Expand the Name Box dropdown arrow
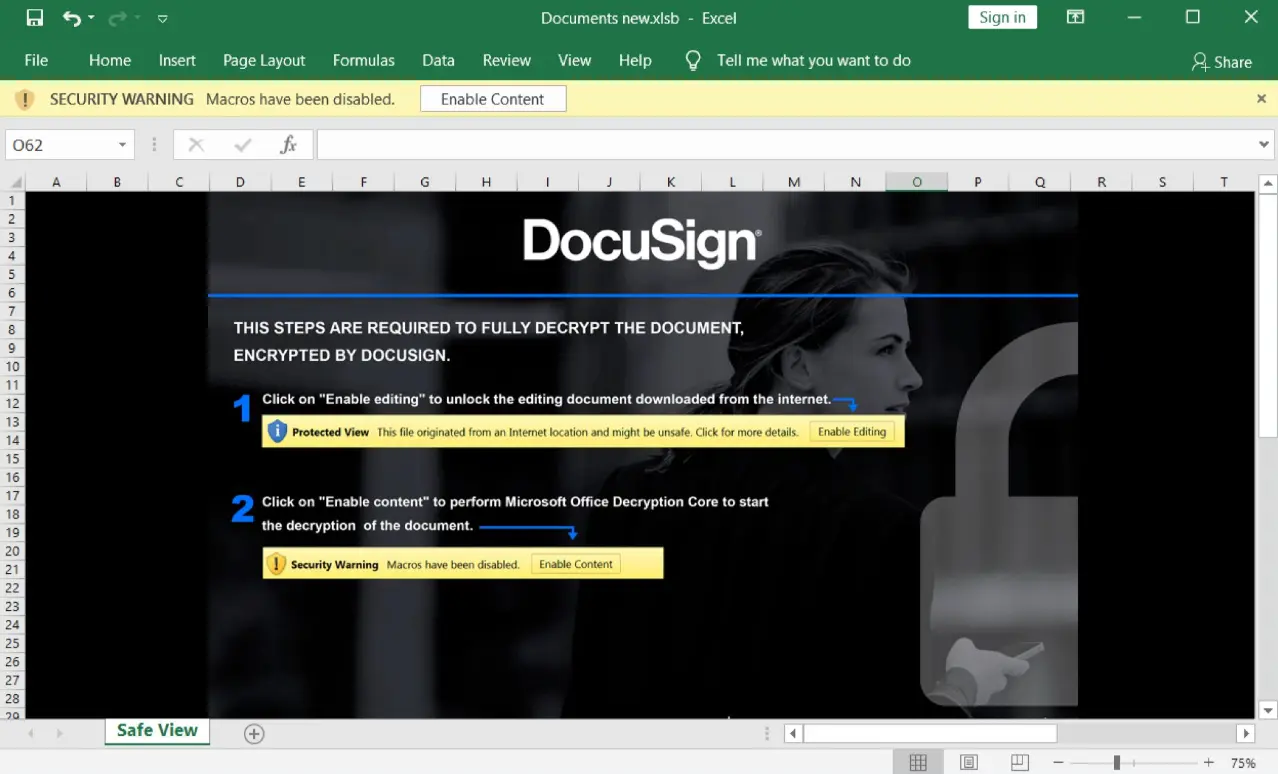Viewport: 1278px width, 774px height. (123, 145)
